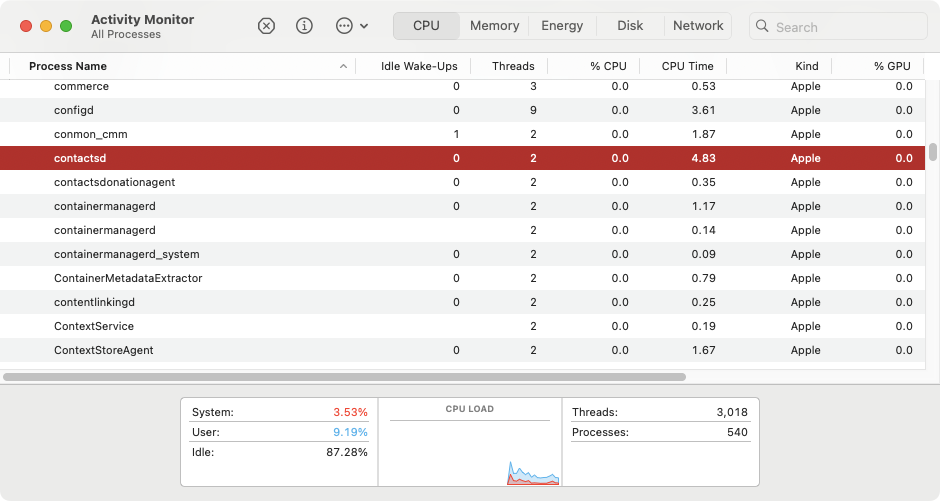This screenshot has width=940, height=501.
Task: Click the Idle percentage 87.28%
Action: pyautogui.click(x=347, y=452)
